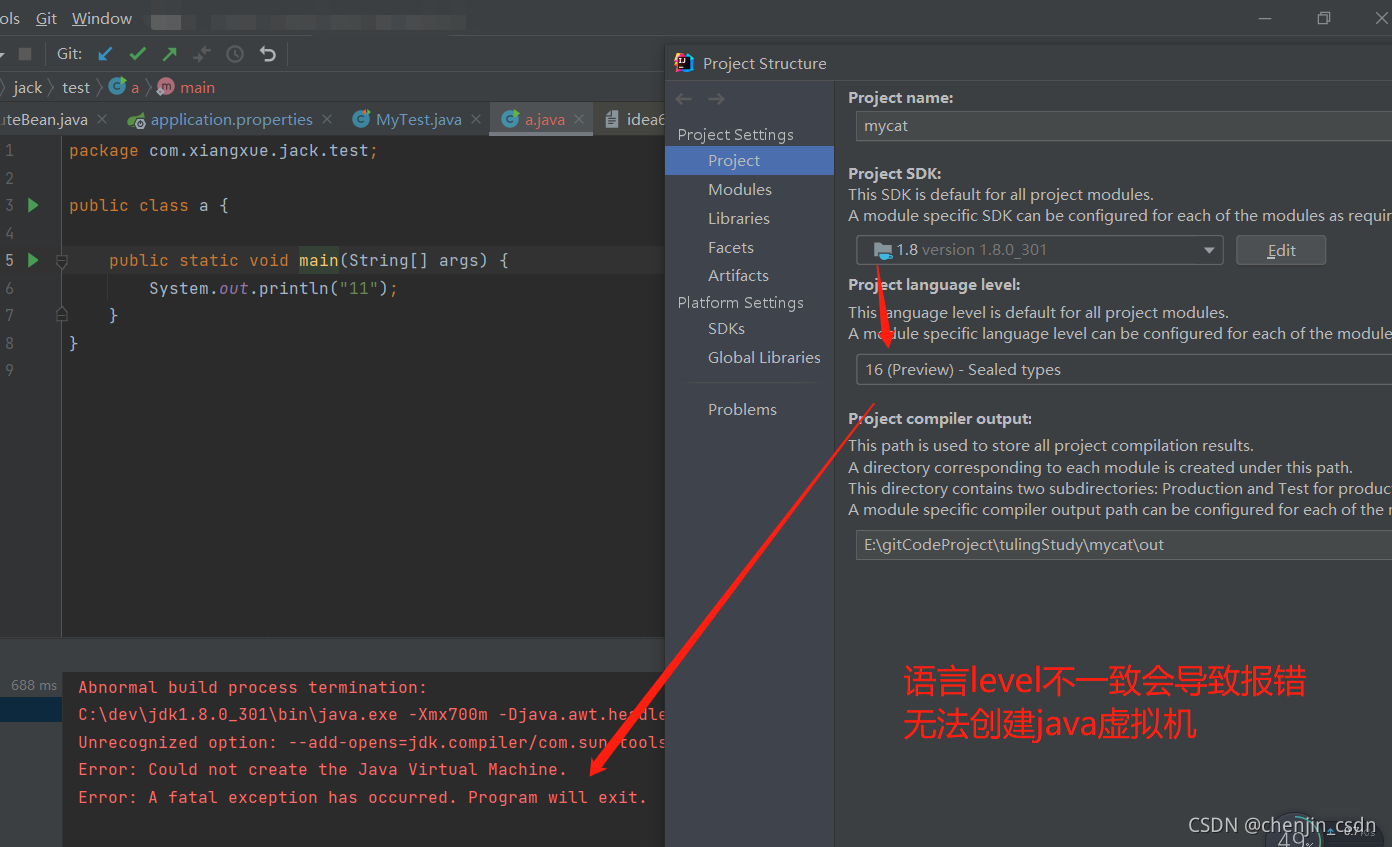Click the Git Push green arrow icon
1392x847 pixels.
point(170,54)
